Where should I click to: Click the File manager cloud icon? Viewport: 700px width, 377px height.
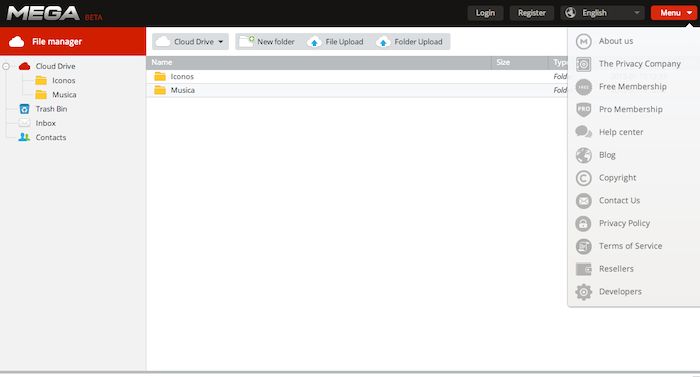17,42
